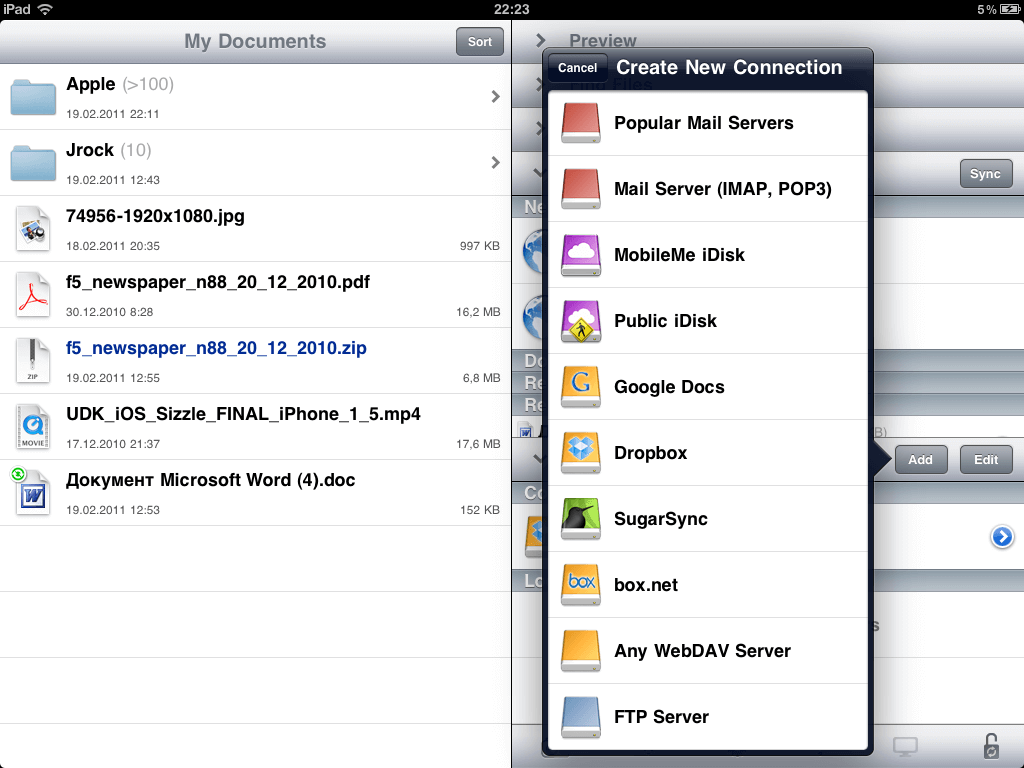Click the green sync badge on Word document
Viewport: 1024px width, 768px height.
pyautogui.click(x=18, y=473)
